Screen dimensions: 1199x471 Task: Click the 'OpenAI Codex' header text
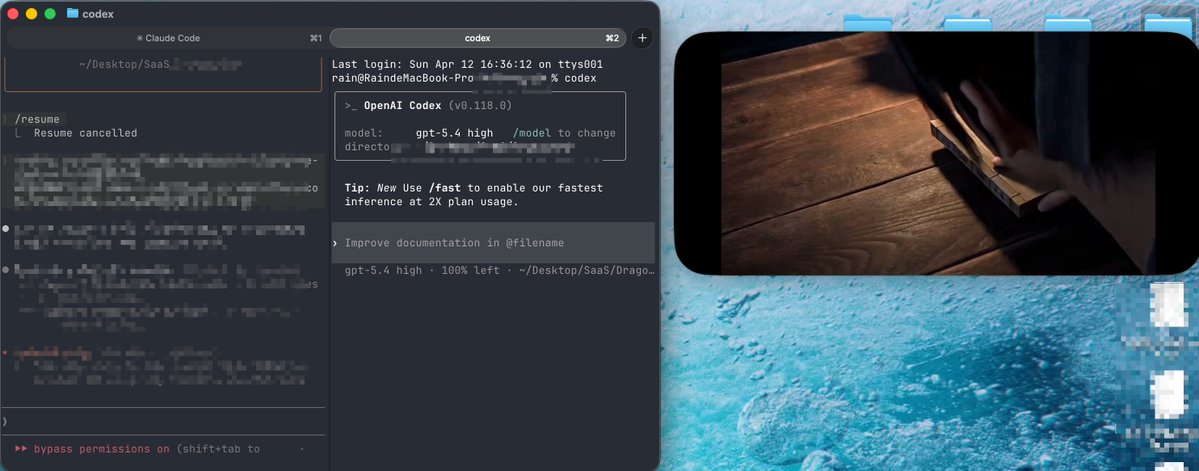point(403,106)
